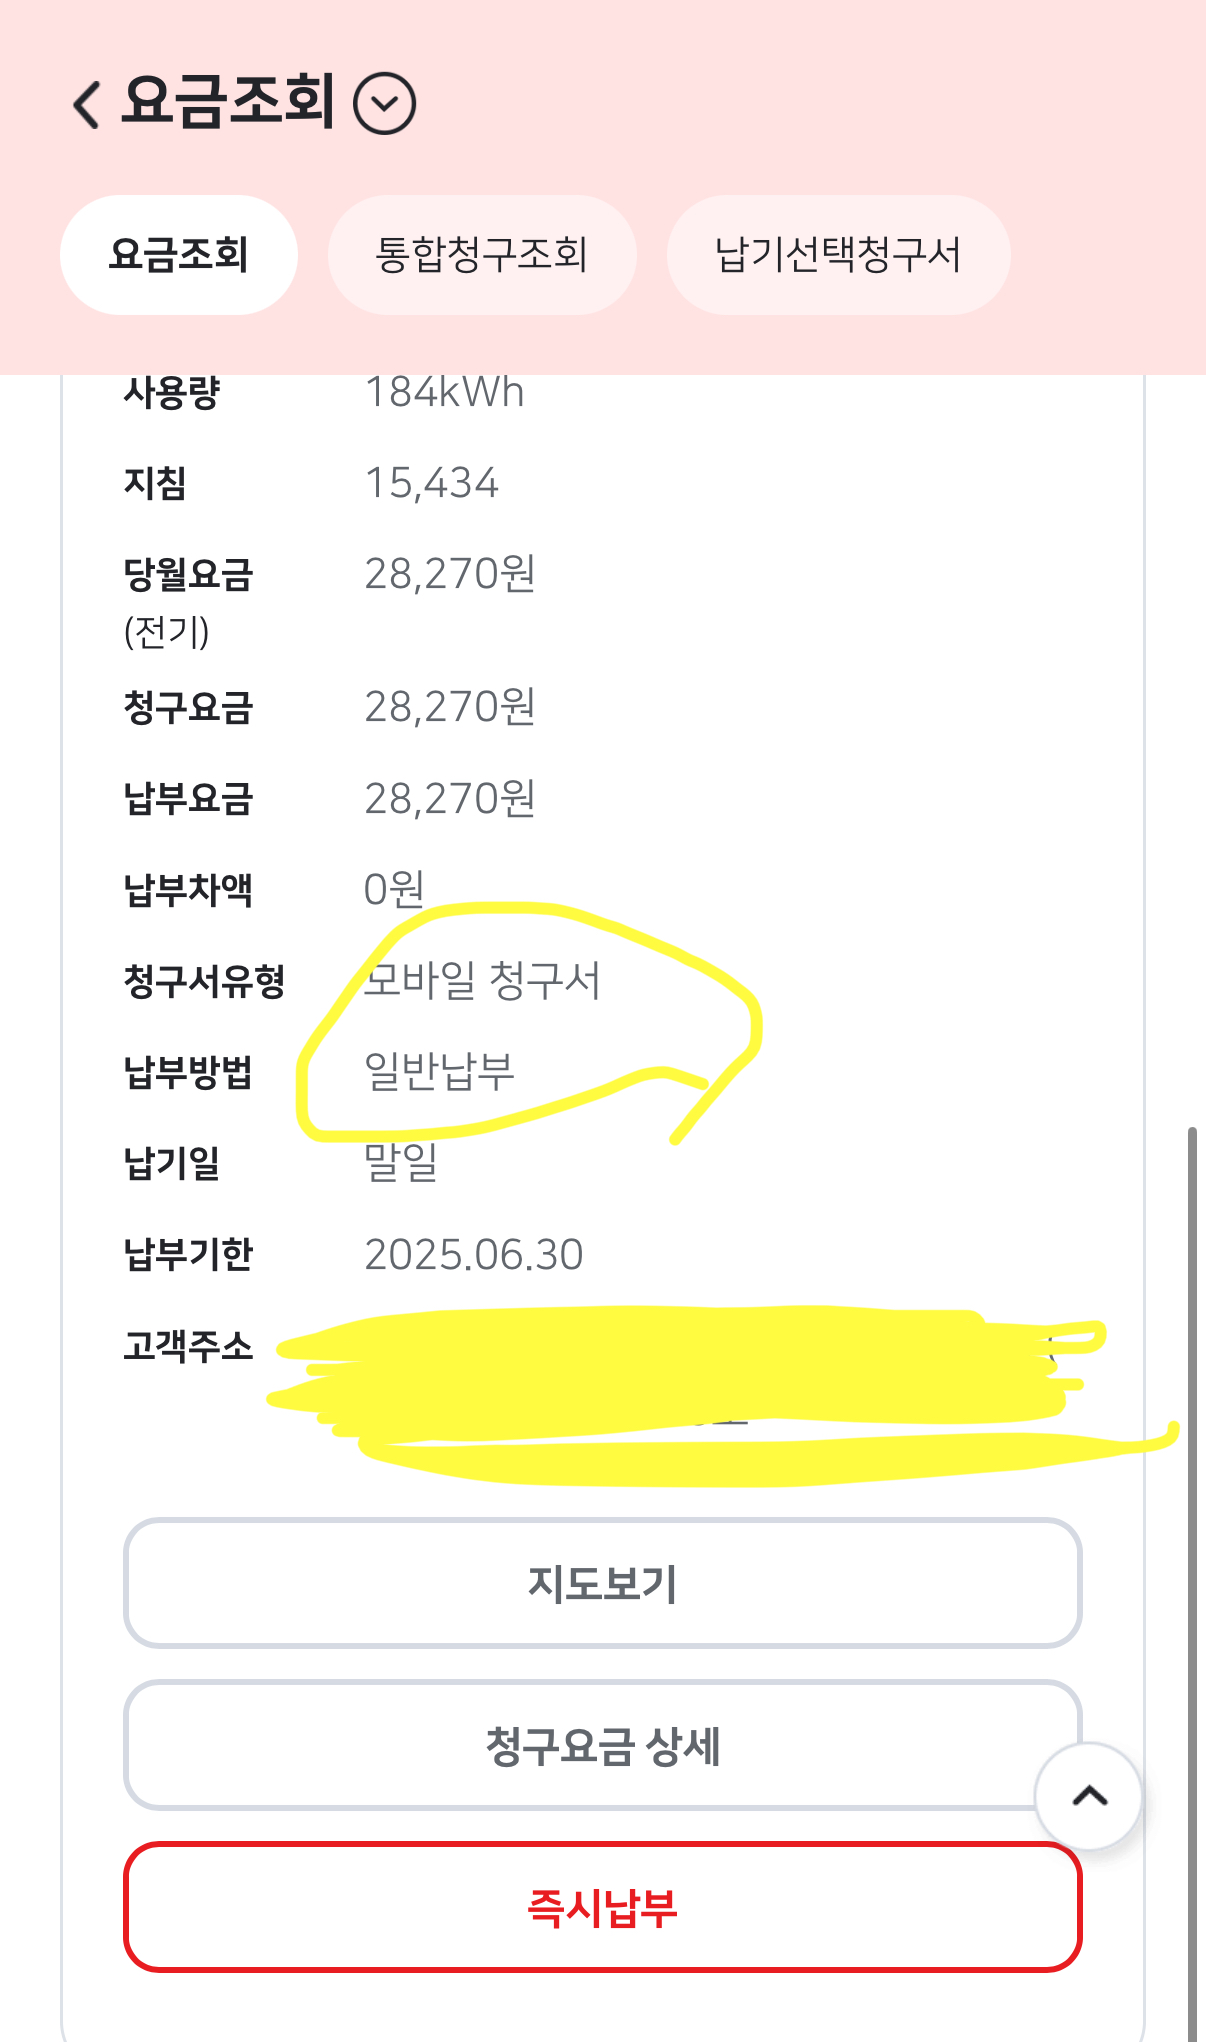
Task: Tap the due date 2025.06.30
Action: click(x=473, y=1255)
